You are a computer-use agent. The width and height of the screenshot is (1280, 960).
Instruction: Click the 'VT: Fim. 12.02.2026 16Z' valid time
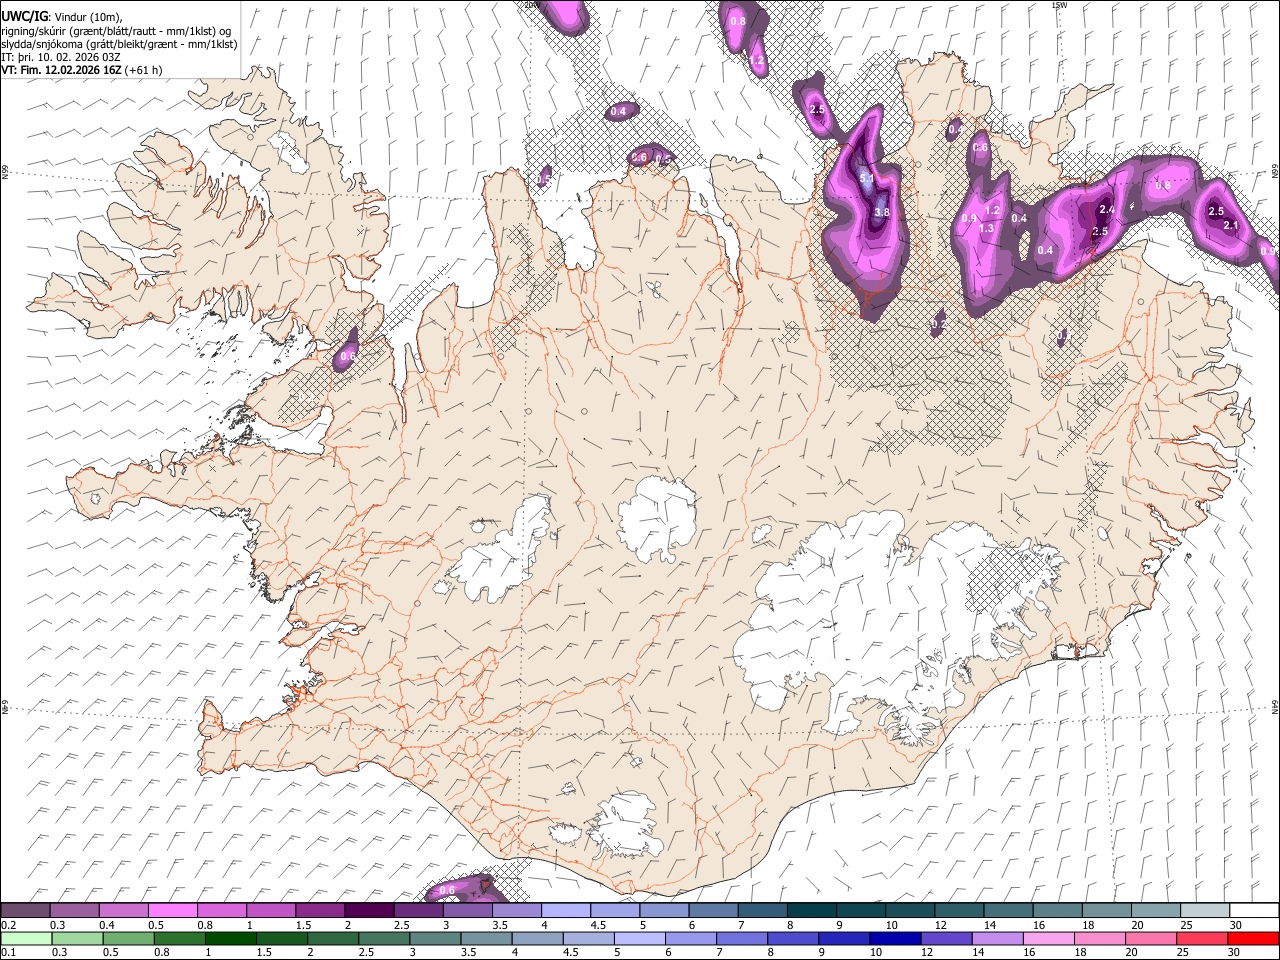pos(62,70)
